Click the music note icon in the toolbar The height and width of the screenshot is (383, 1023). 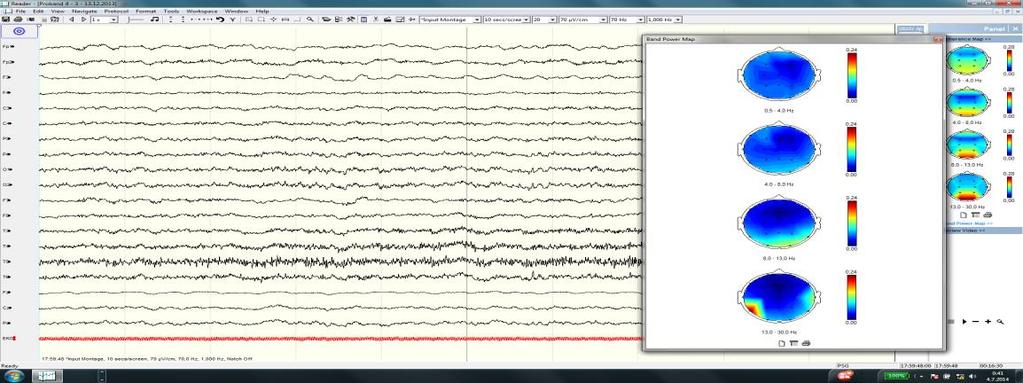(x=155, y=20)
